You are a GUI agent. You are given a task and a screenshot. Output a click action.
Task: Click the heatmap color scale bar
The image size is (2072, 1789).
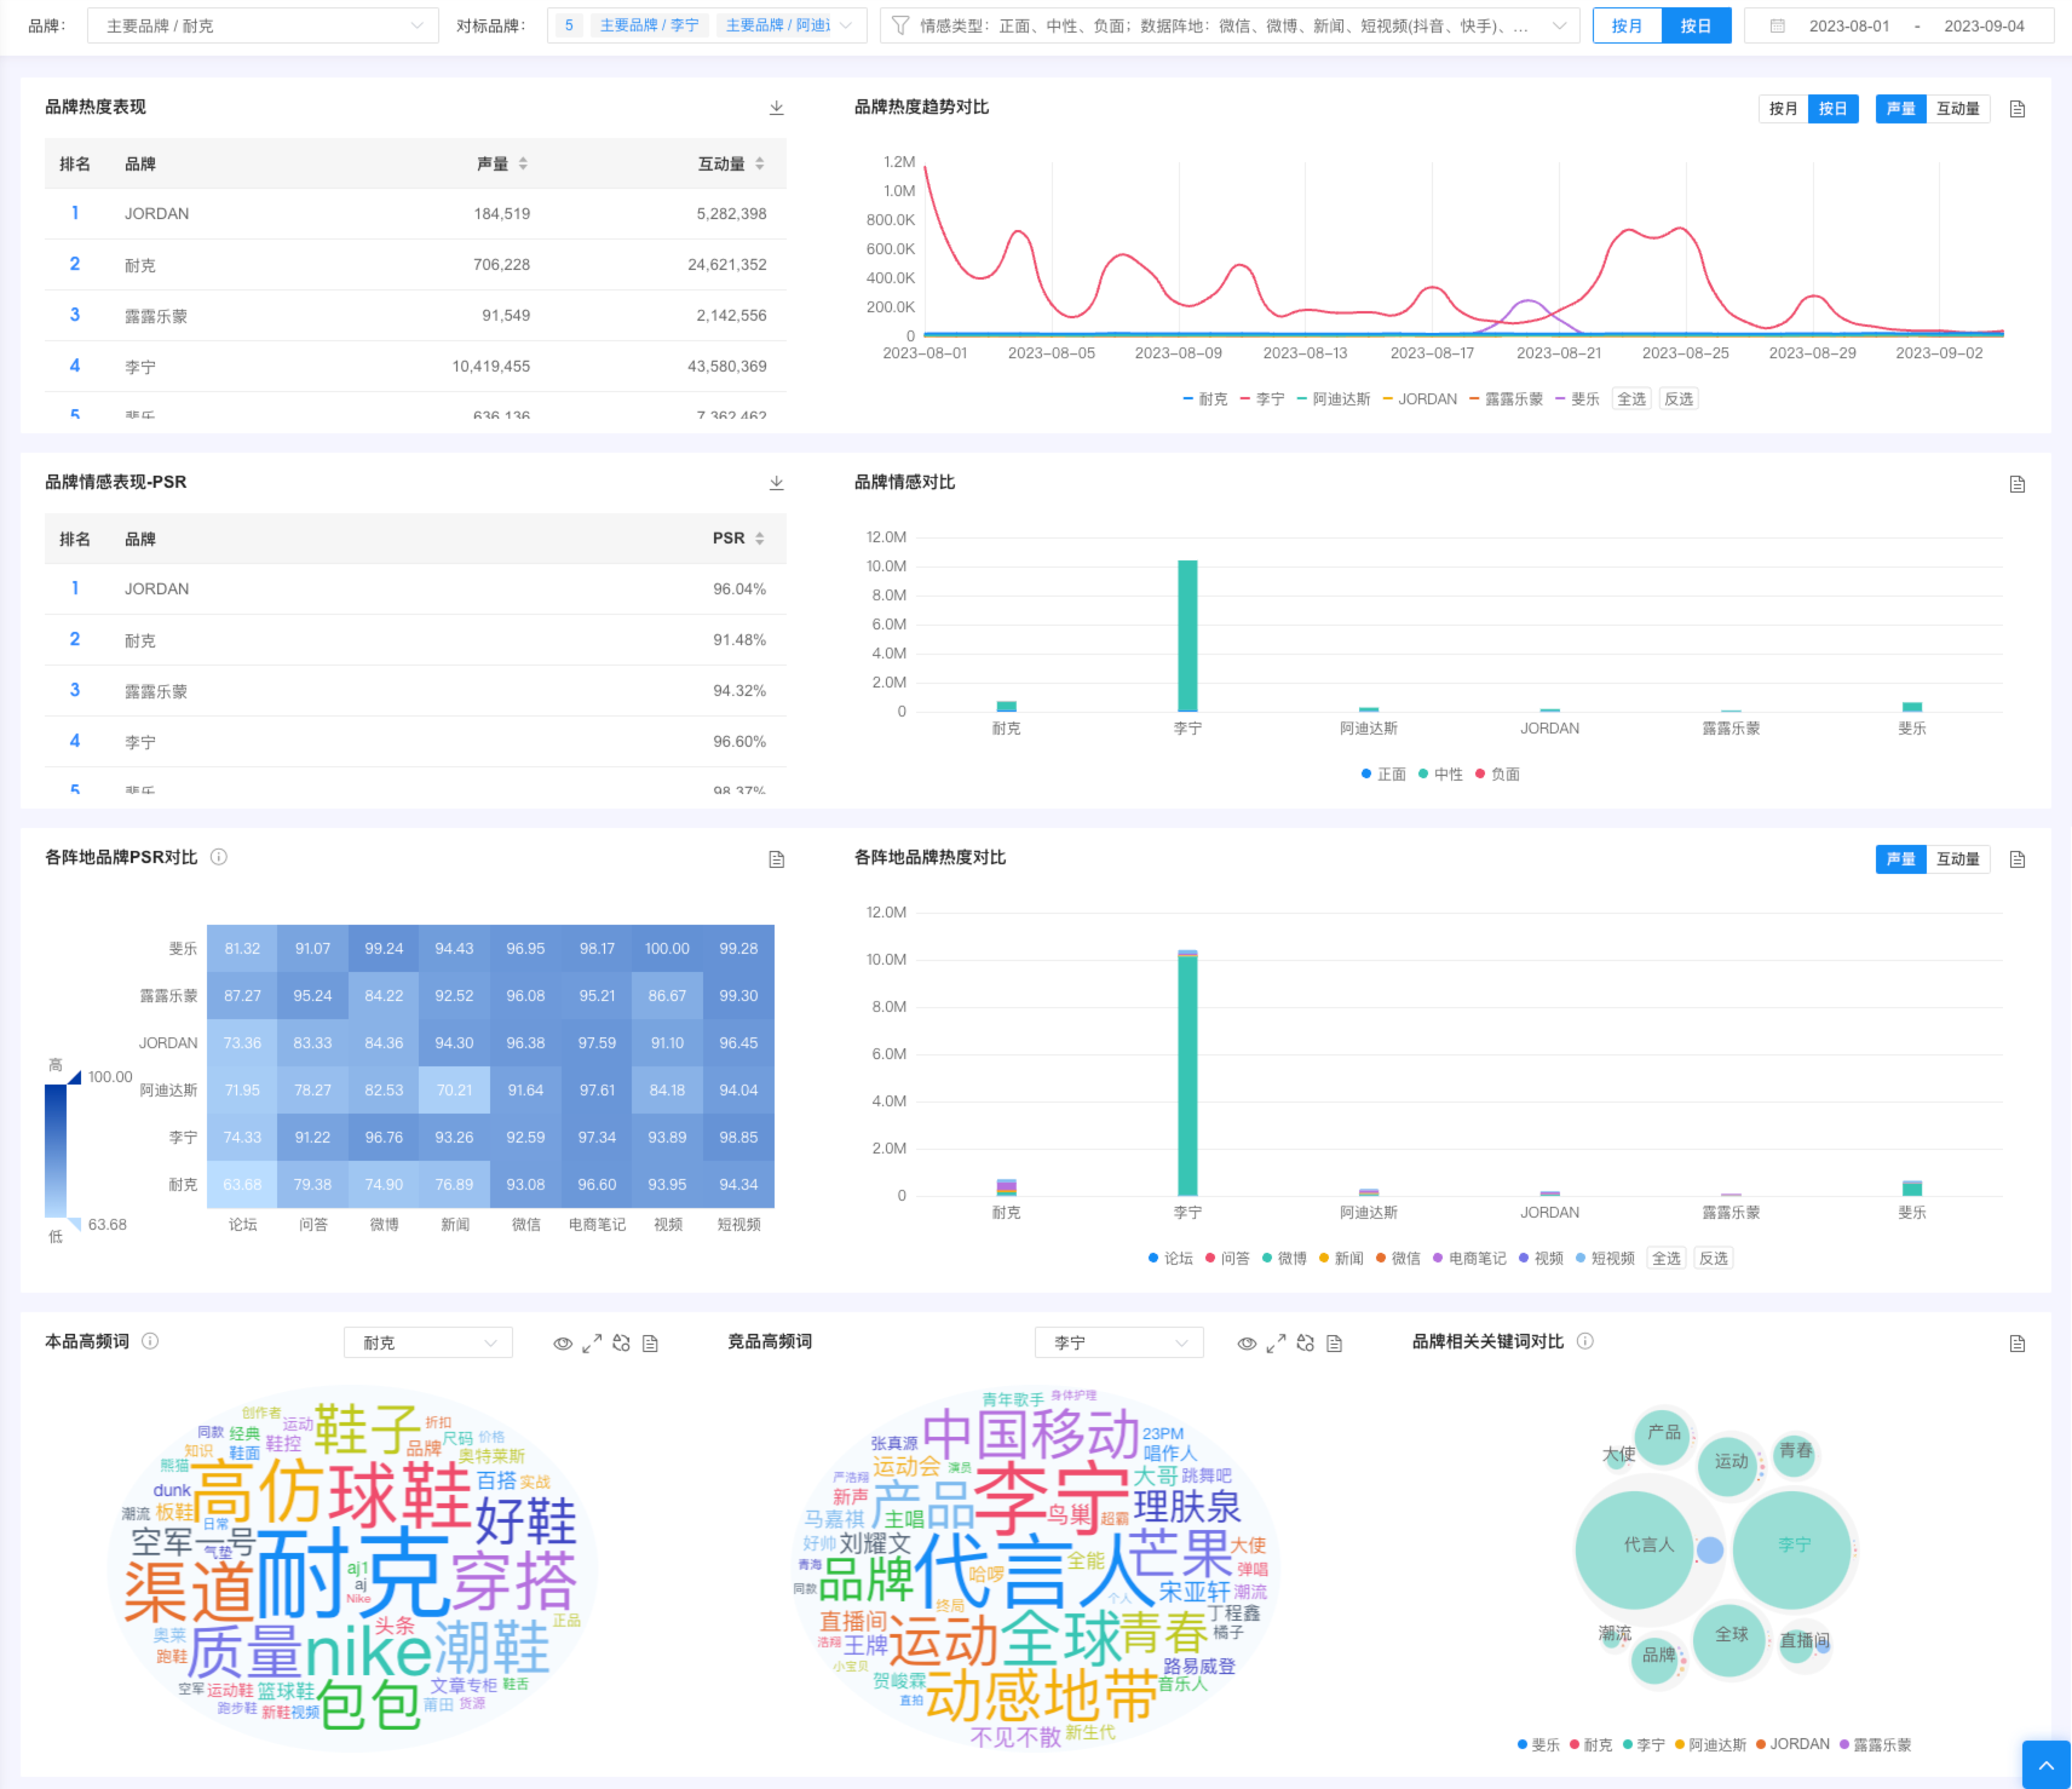pos(56,1150)
